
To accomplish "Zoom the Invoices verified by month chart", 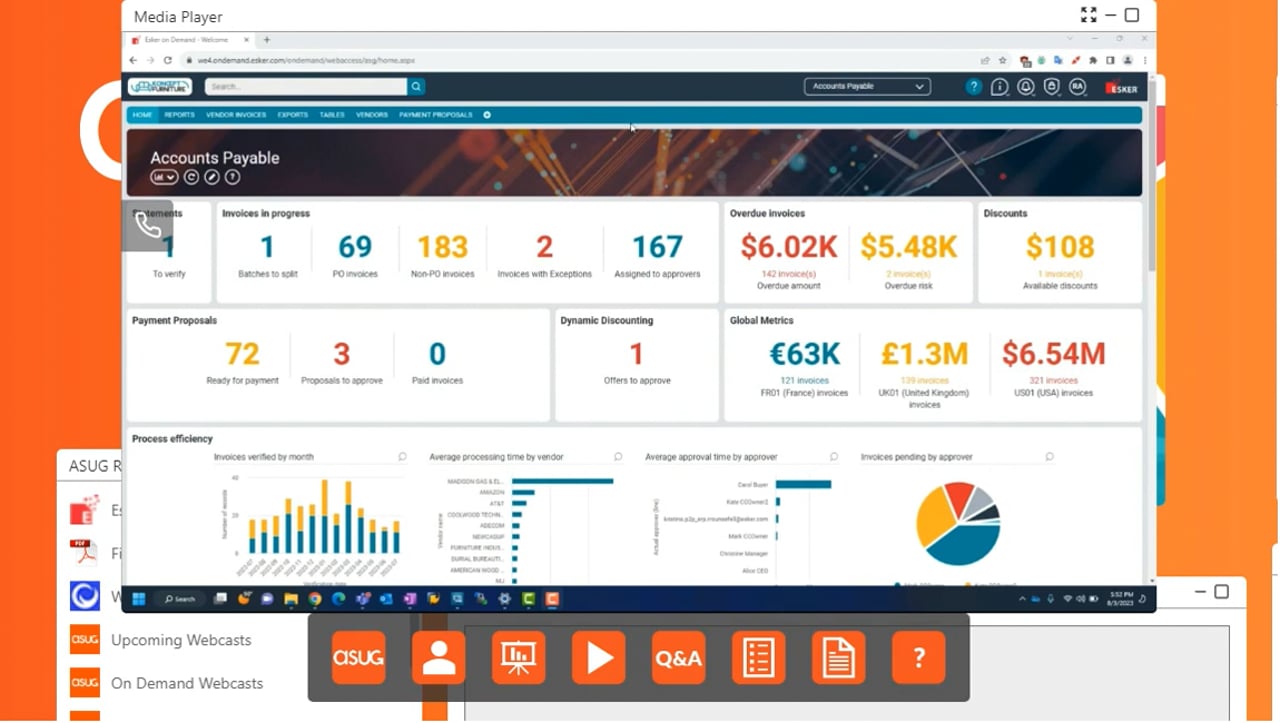I will [x=402, y=457].
